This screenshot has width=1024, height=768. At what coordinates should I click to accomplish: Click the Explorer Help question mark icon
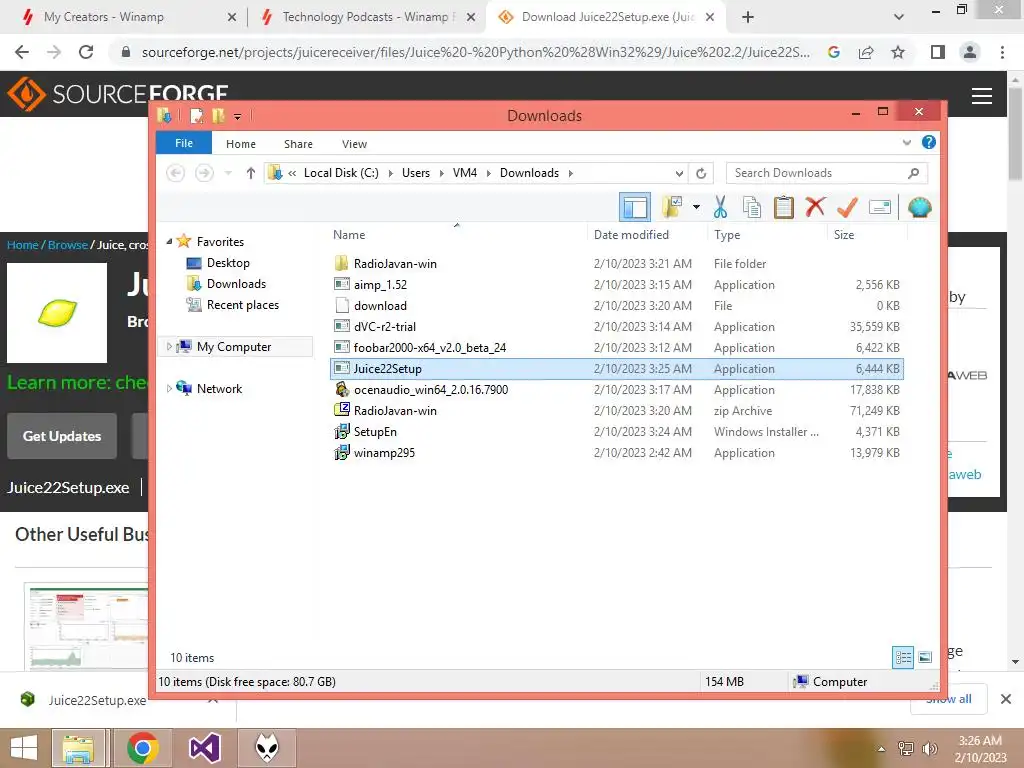(928, 142)
